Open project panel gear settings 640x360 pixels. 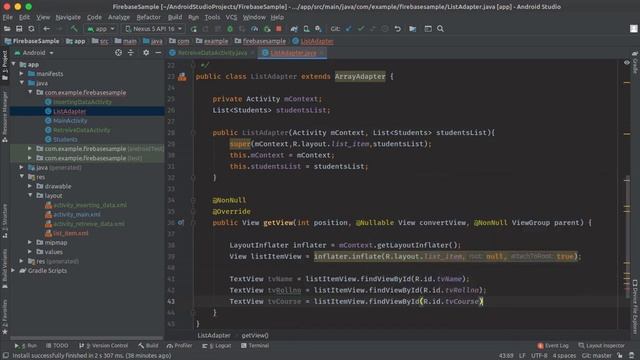click(x=146, y=53)
